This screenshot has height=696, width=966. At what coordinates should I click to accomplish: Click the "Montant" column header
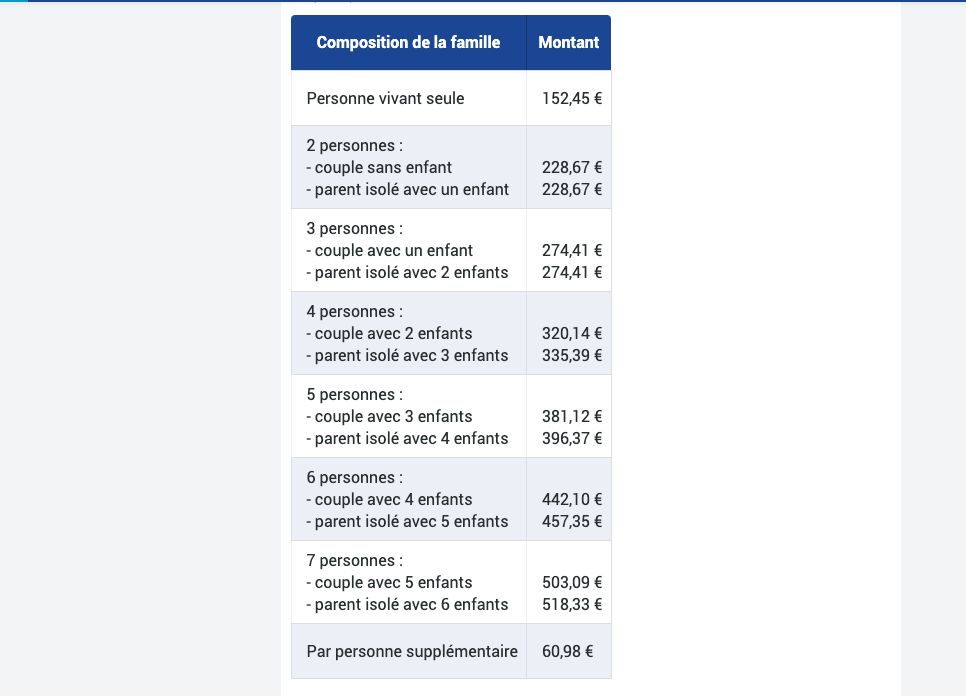point(568,42)
